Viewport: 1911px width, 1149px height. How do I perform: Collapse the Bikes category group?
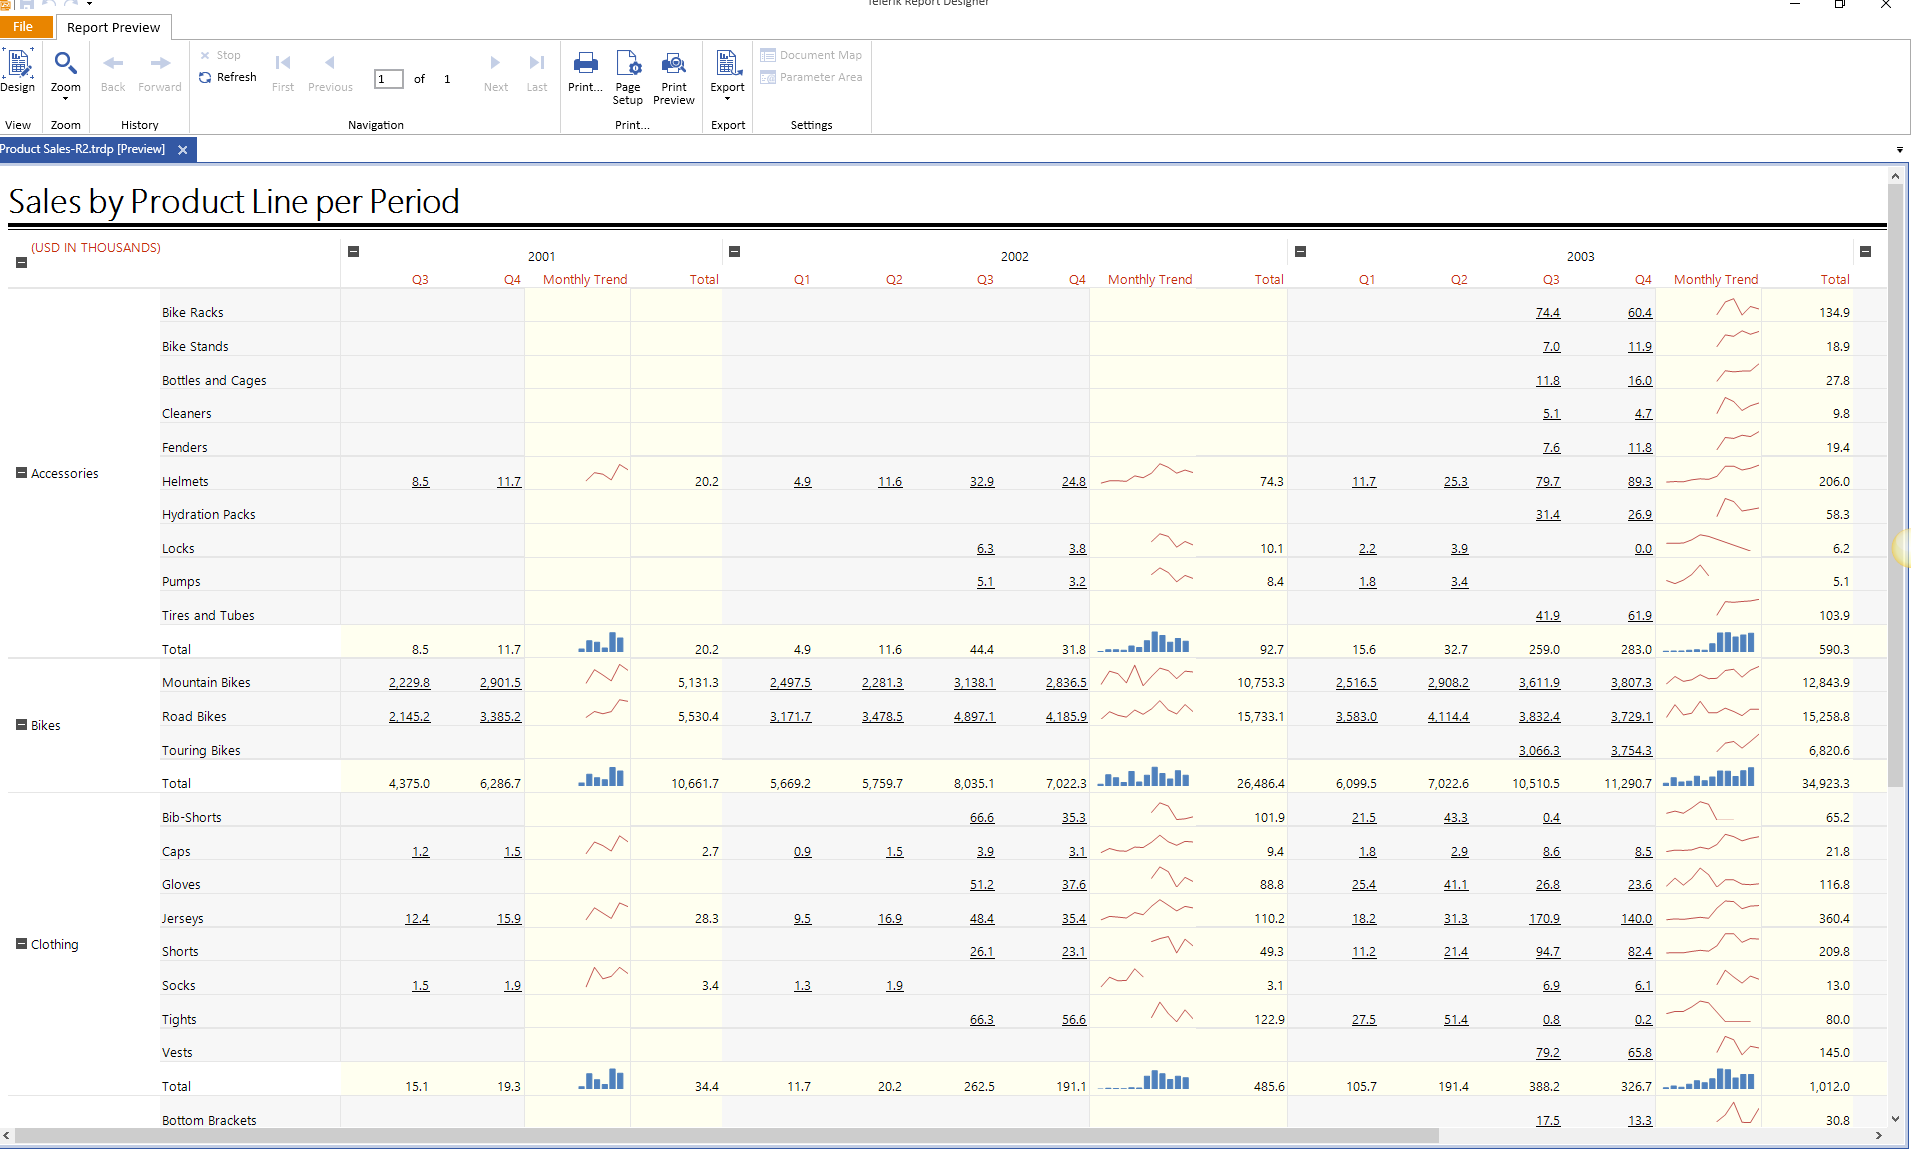coord(21,725)
